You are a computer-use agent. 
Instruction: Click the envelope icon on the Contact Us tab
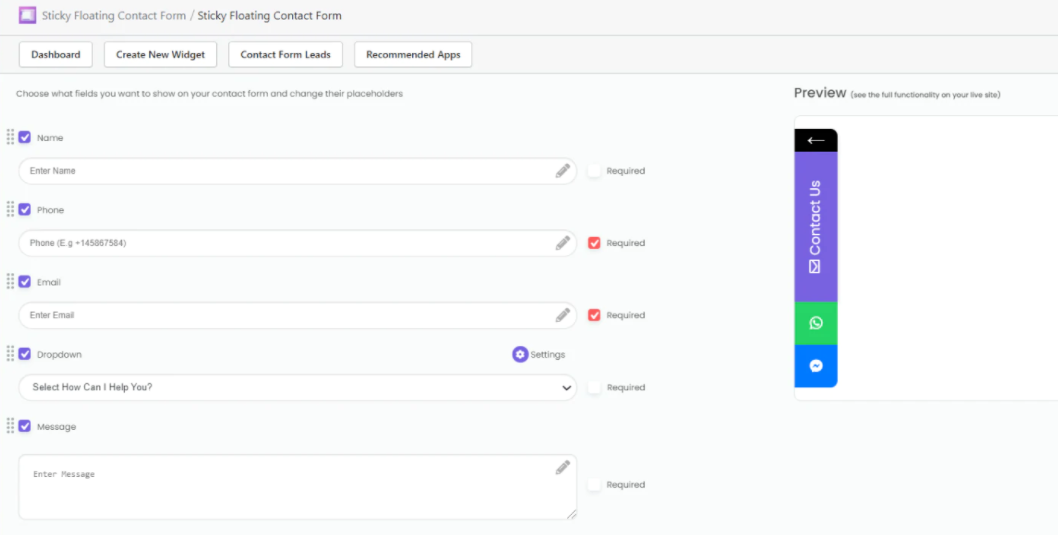coord(815,266)
